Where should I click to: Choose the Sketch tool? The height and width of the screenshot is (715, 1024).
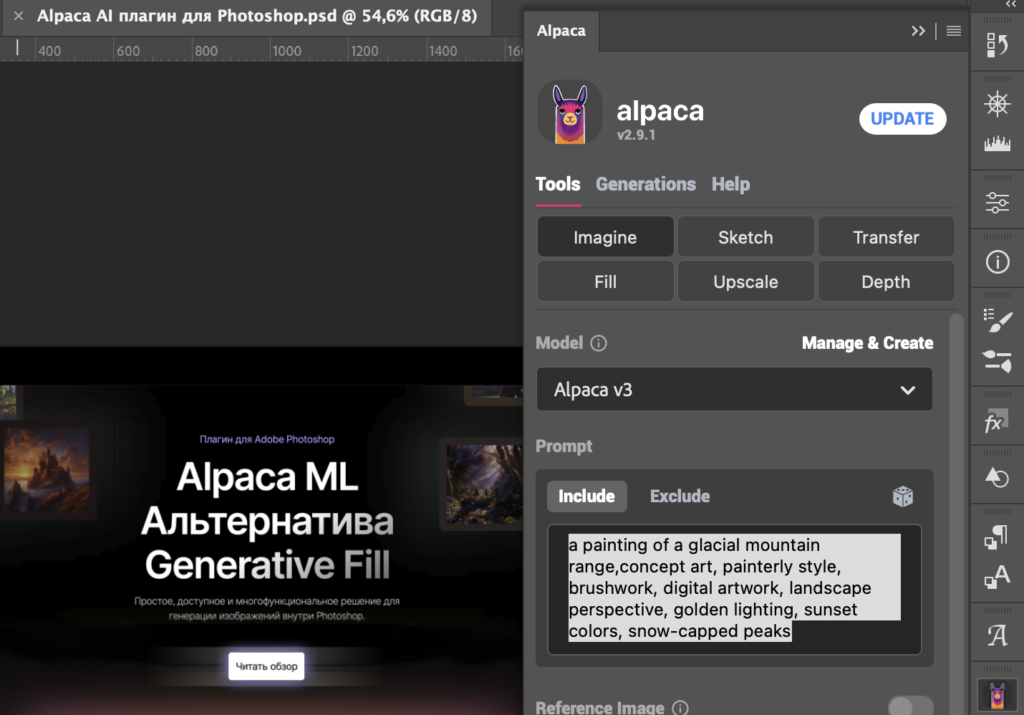[x=746, y=237]
